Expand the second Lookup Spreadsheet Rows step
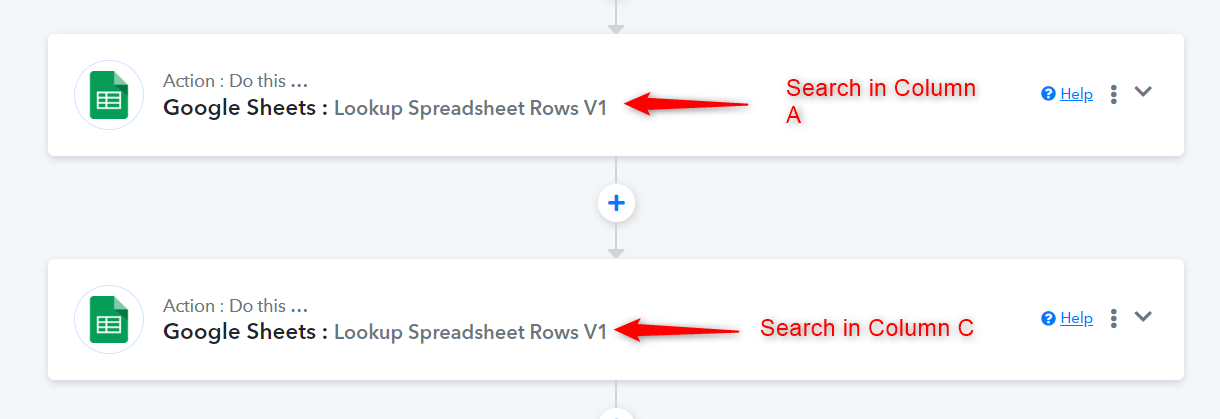This screenshot has width=1220, height=419. pos(1143,317)
